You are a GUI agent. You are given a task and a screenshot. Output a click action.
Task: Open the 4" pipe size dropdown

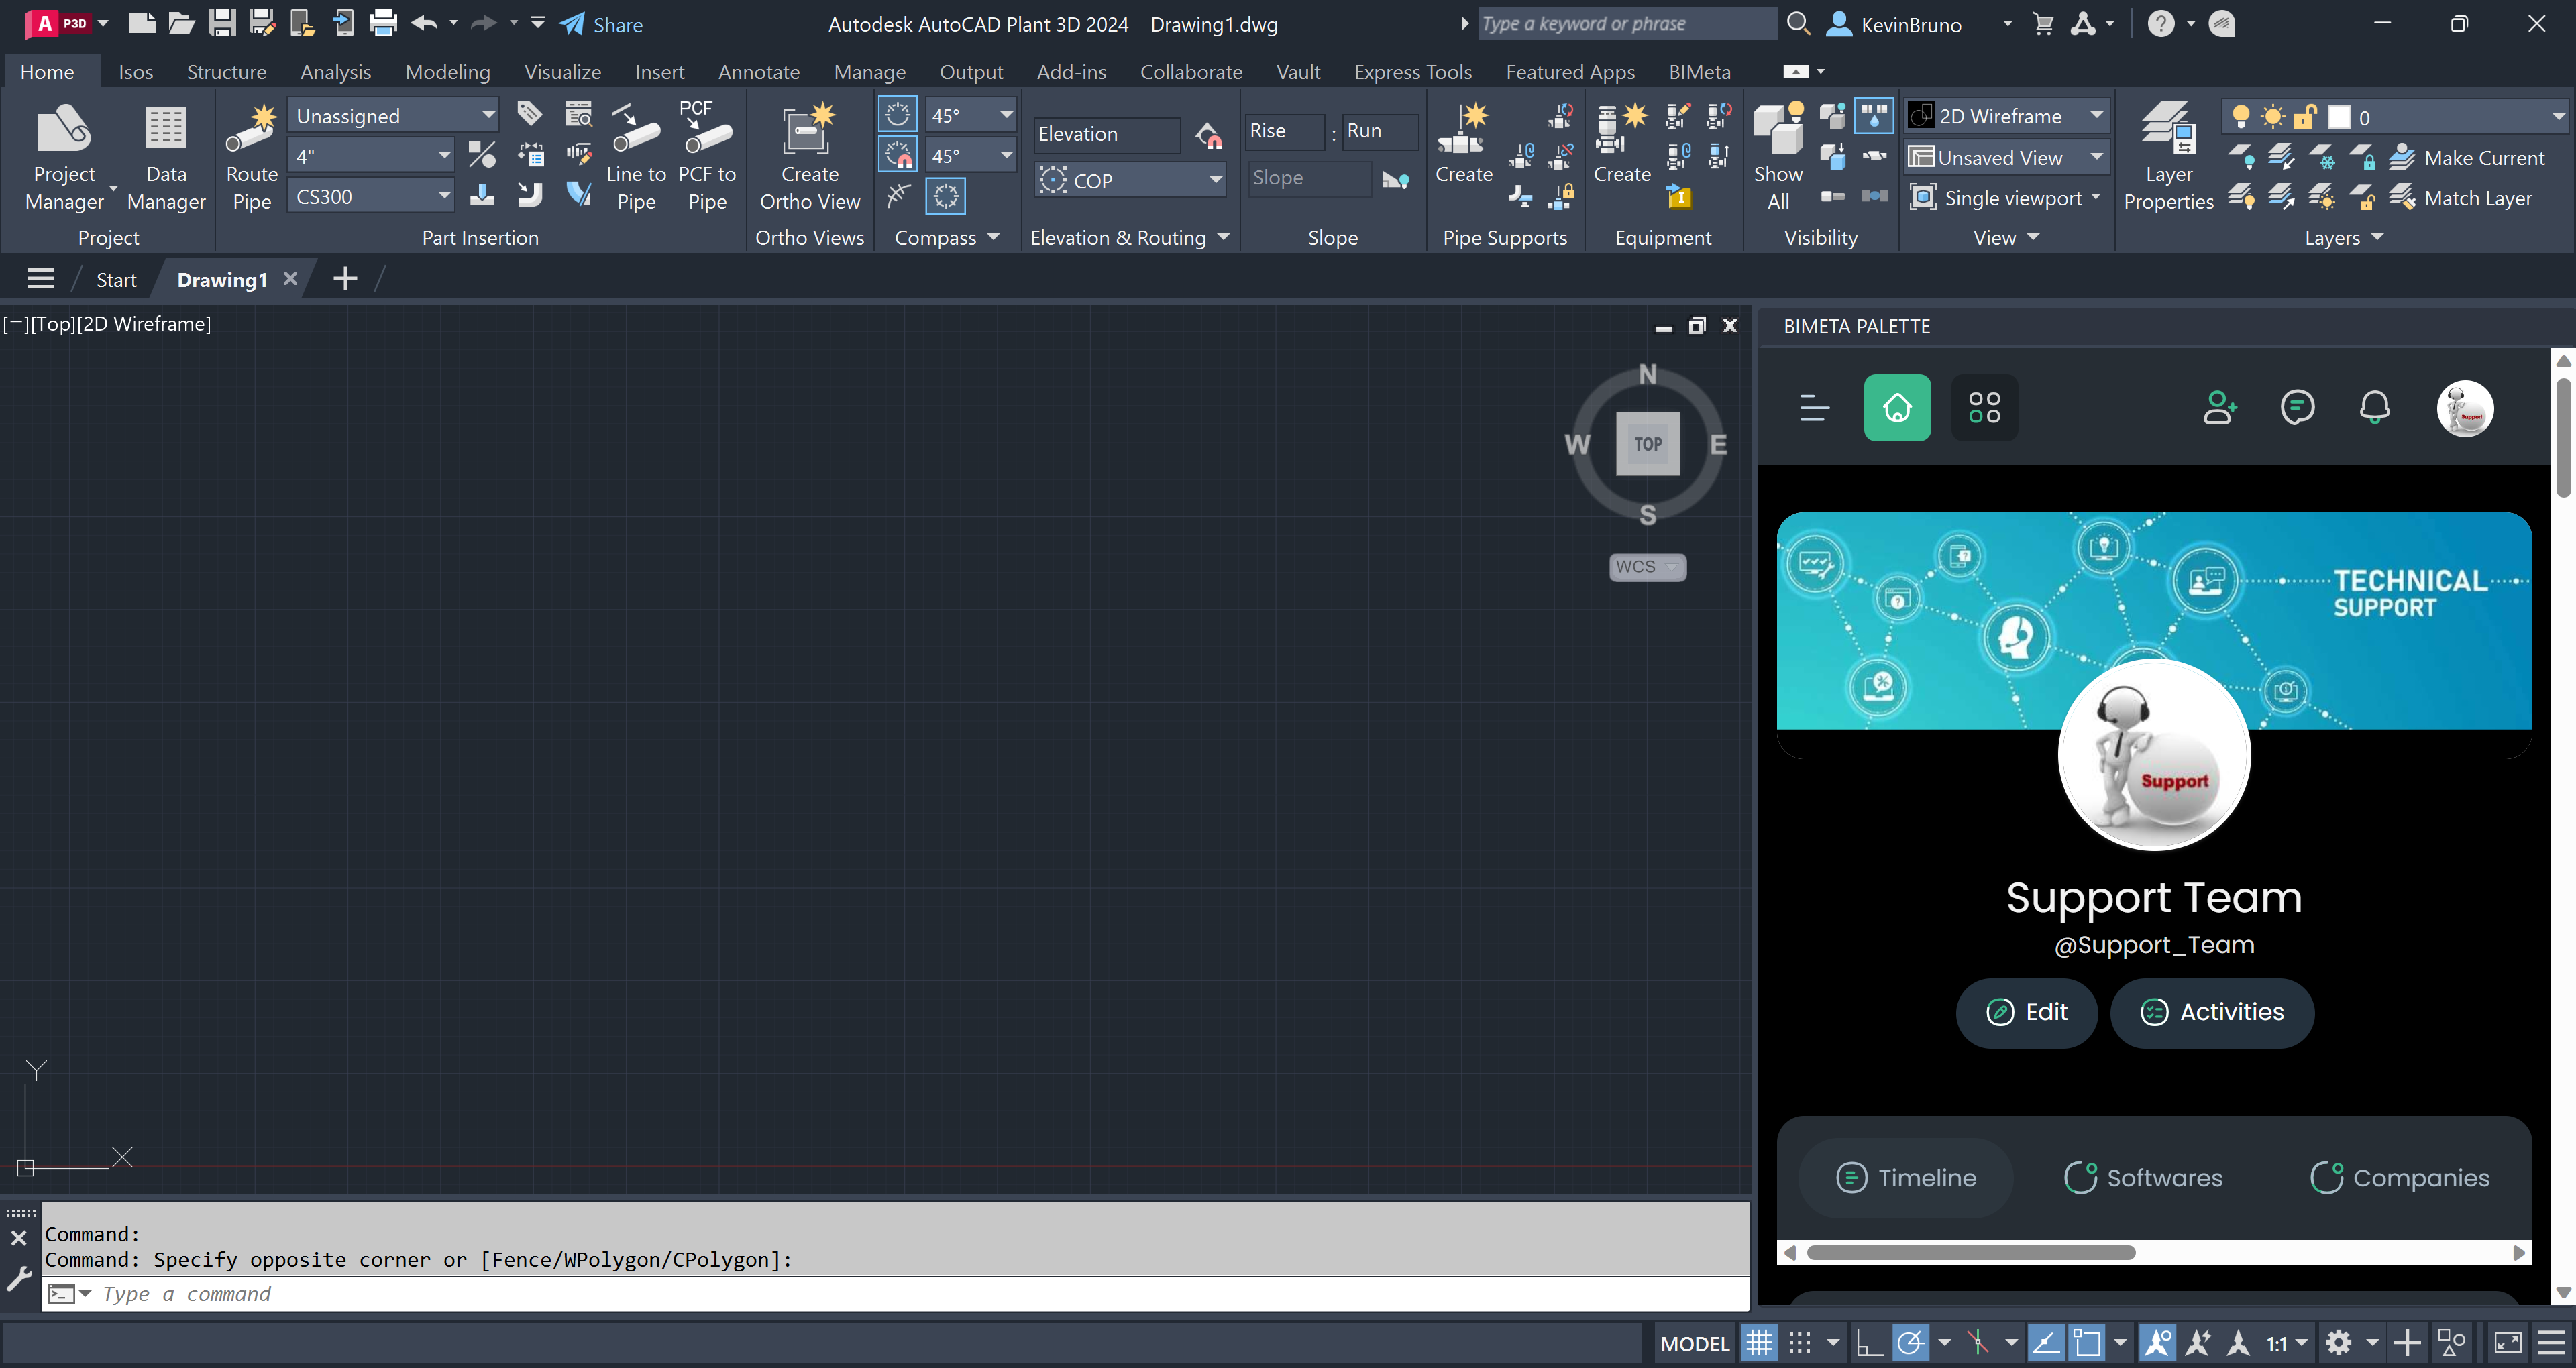[x=371, y=156]
